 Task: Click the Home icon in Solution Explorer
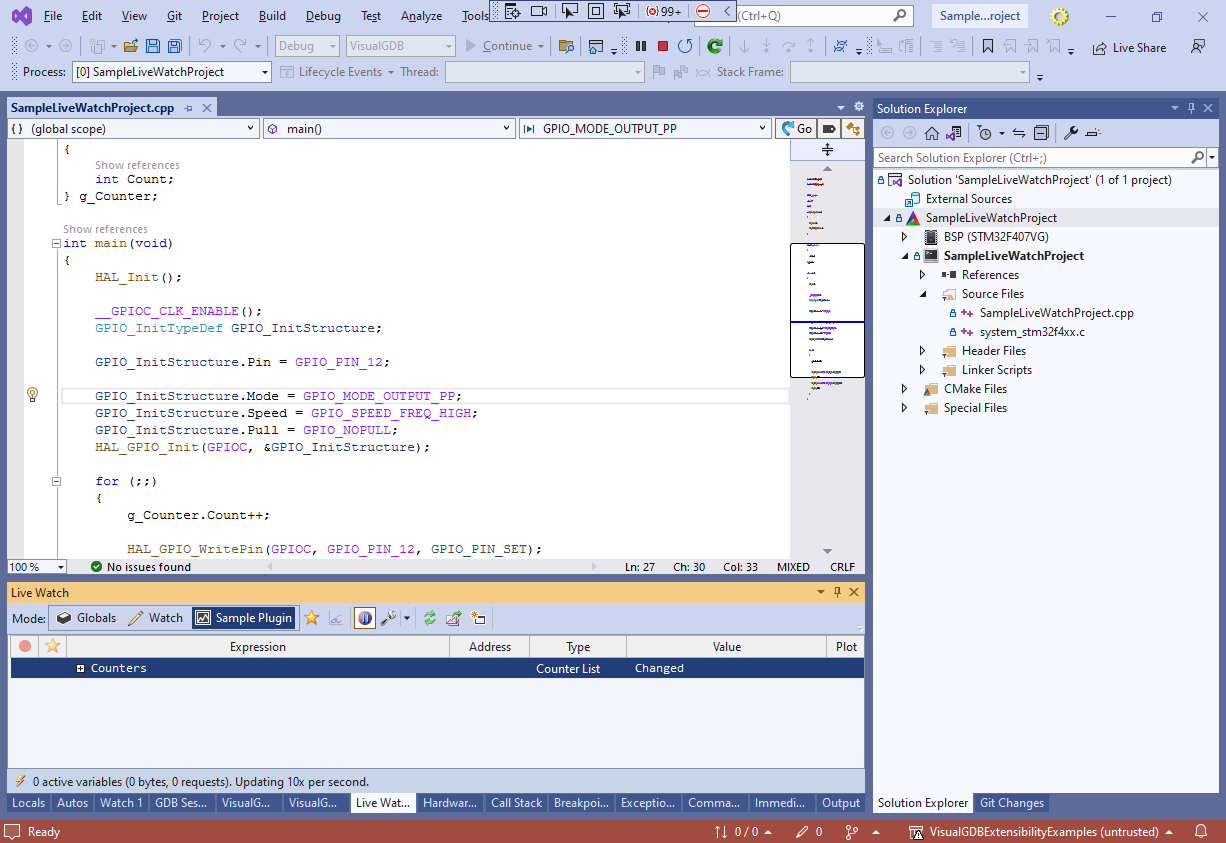931,133
